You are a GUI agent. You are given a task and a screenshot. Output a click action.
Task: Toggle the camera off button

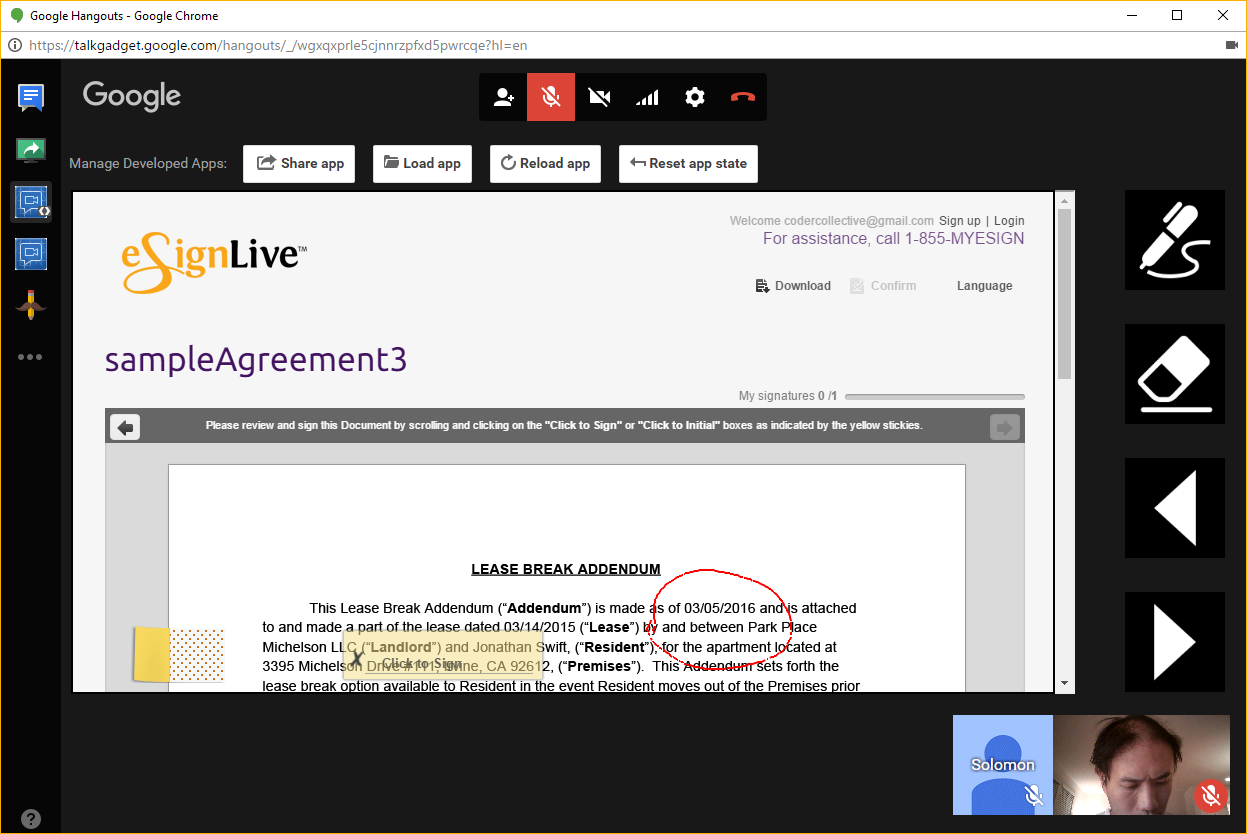[599, 97]
